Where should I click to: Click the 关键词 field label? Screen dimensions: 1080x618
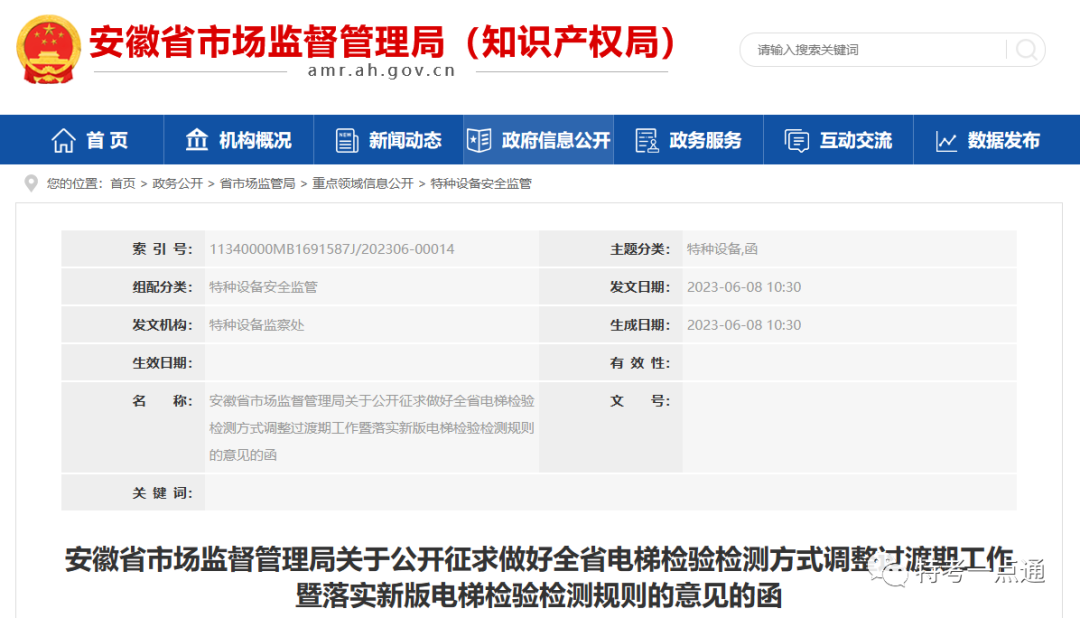(163, 493)
